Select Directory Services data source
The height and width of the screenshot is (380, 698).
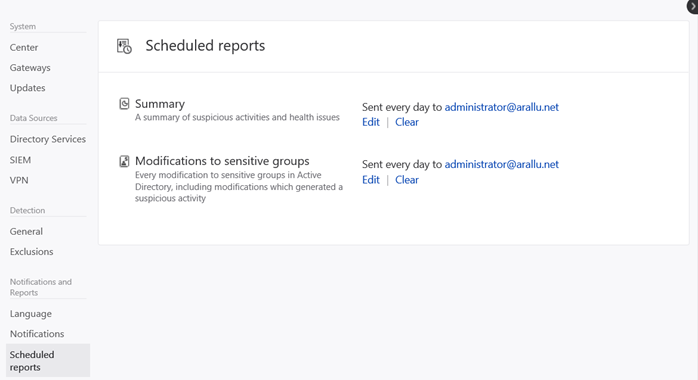(48, 139)
